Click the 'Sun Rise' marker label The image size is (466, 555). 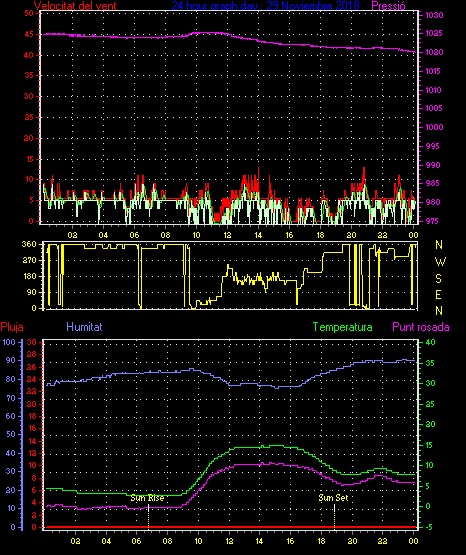pyautogui.click(x=147, y=498)
